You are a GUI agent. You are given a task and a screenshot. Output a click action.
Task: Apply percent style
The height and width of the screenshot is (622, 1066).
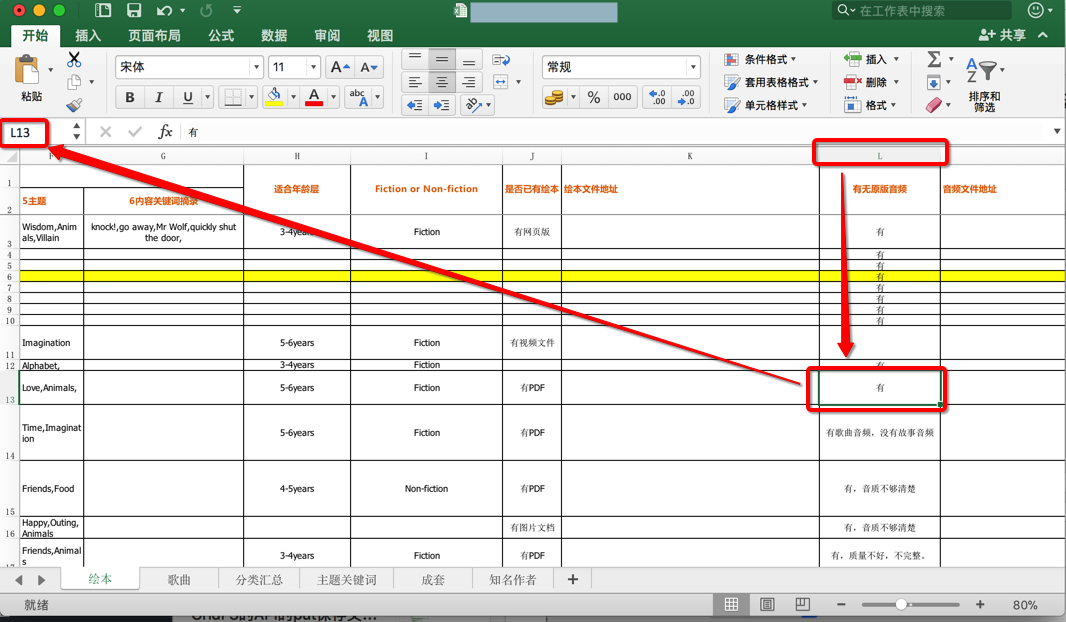[x=594, y=97]
